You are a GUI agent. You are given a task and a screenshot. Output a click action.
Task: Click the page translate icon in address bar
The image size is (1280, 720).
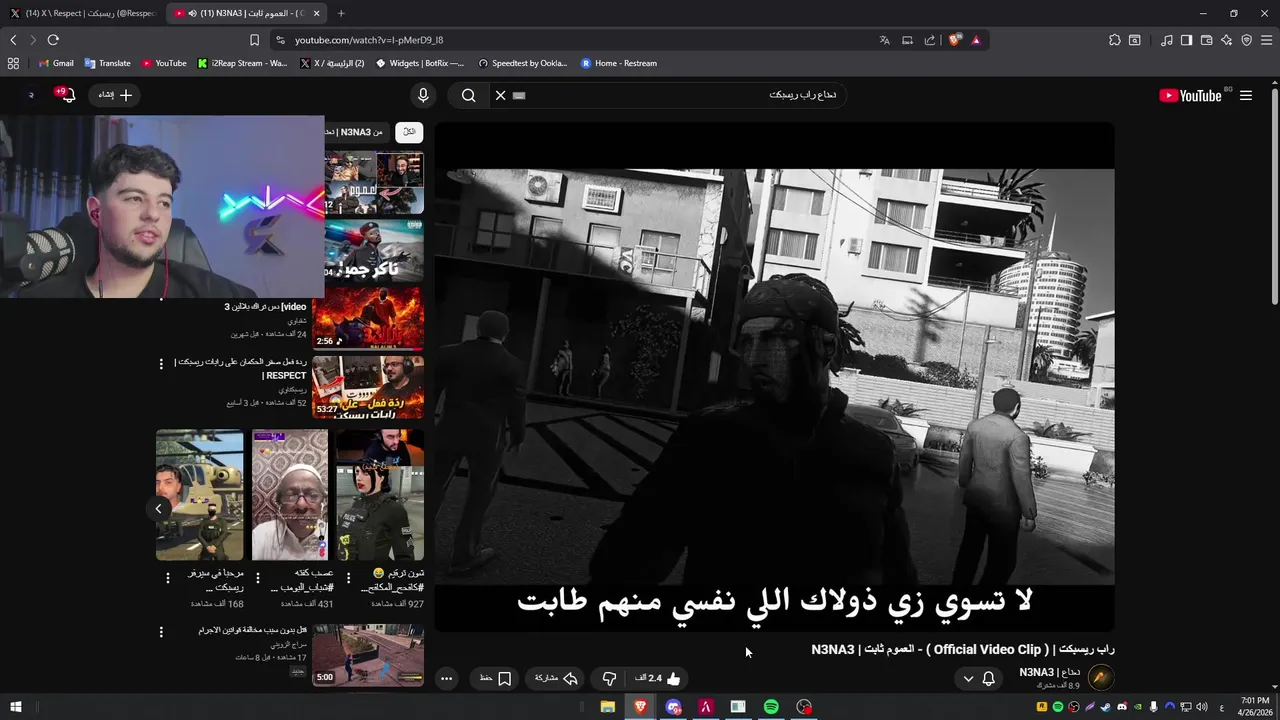884,40
